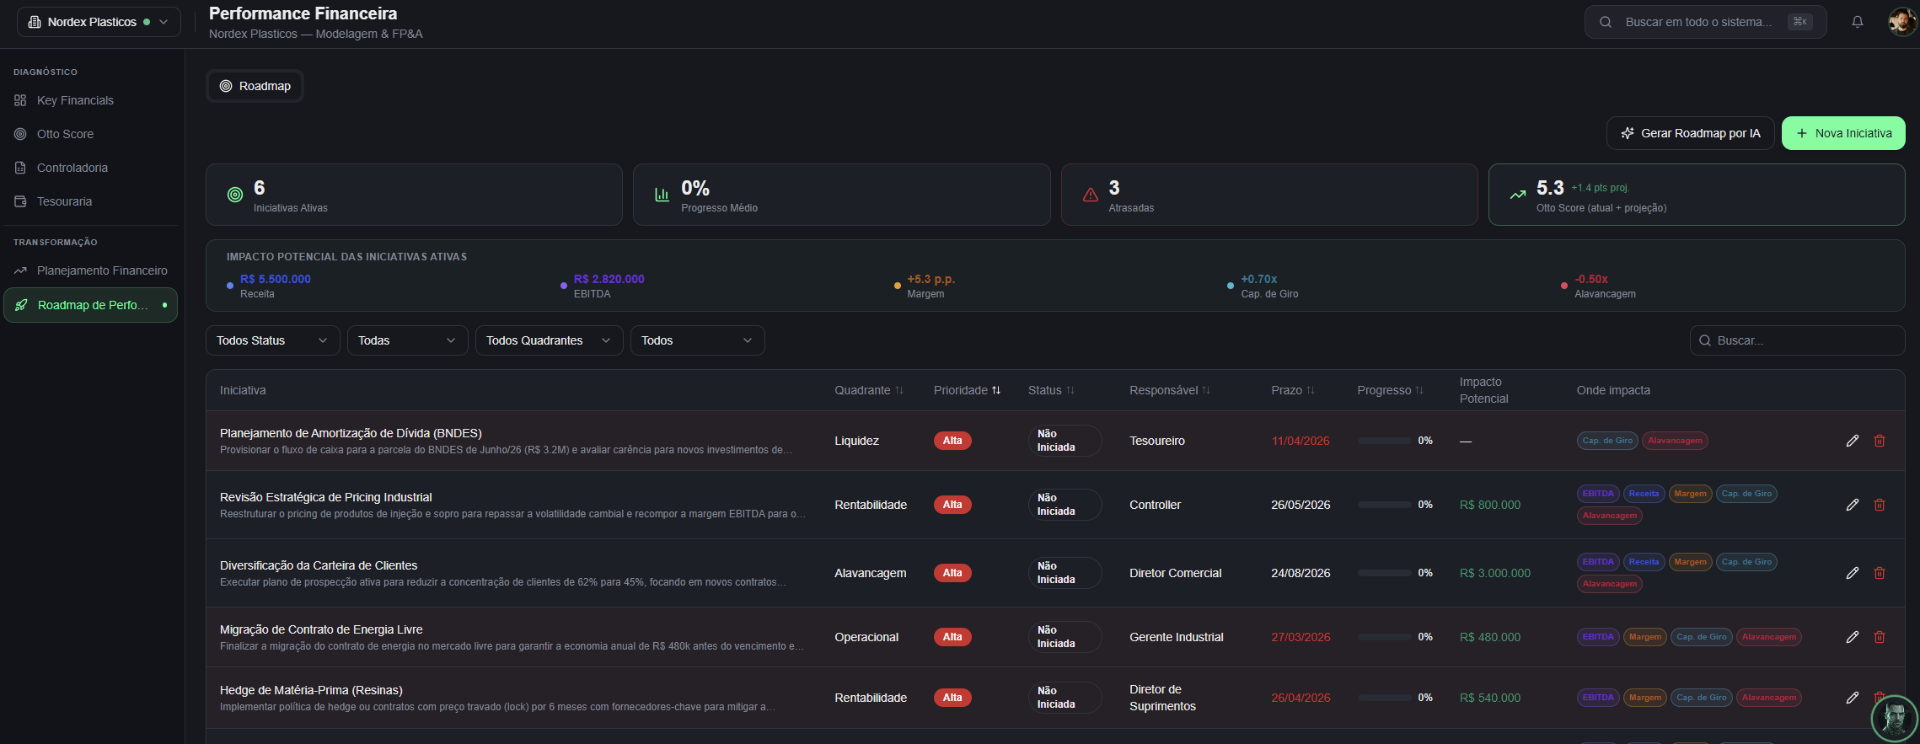
Task: Open the user avatar menu
Action: tap(1901, 21)
